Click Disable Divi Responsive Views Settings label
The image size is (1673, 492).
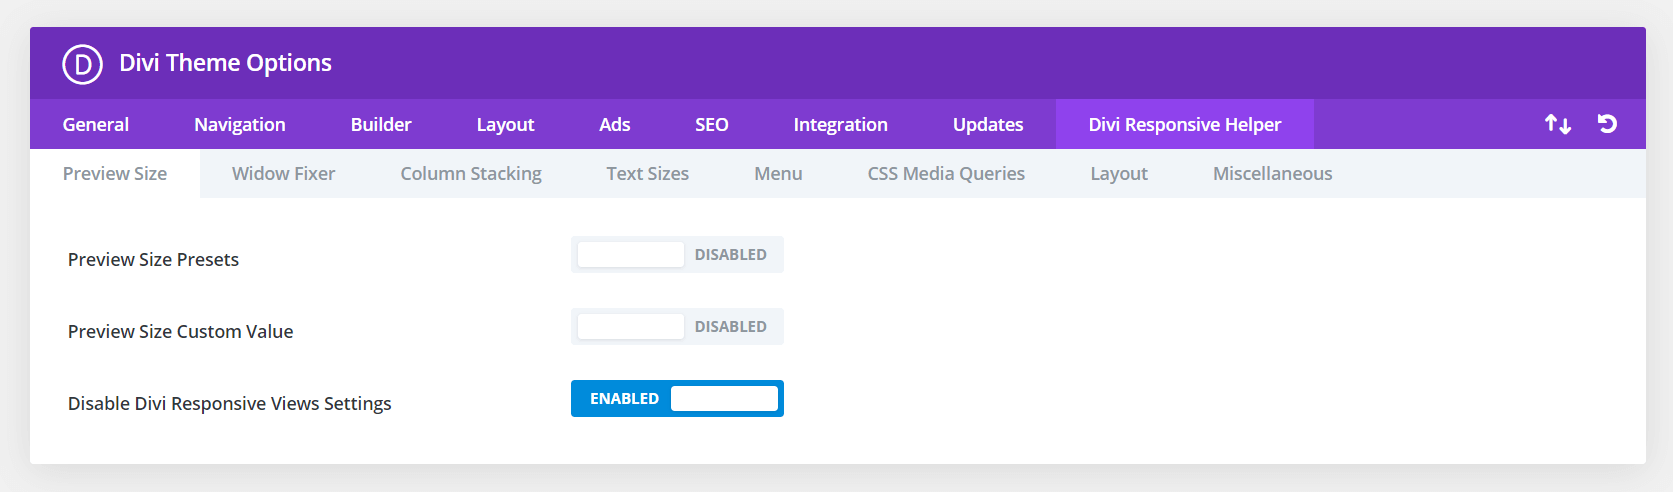coord(230,404)
